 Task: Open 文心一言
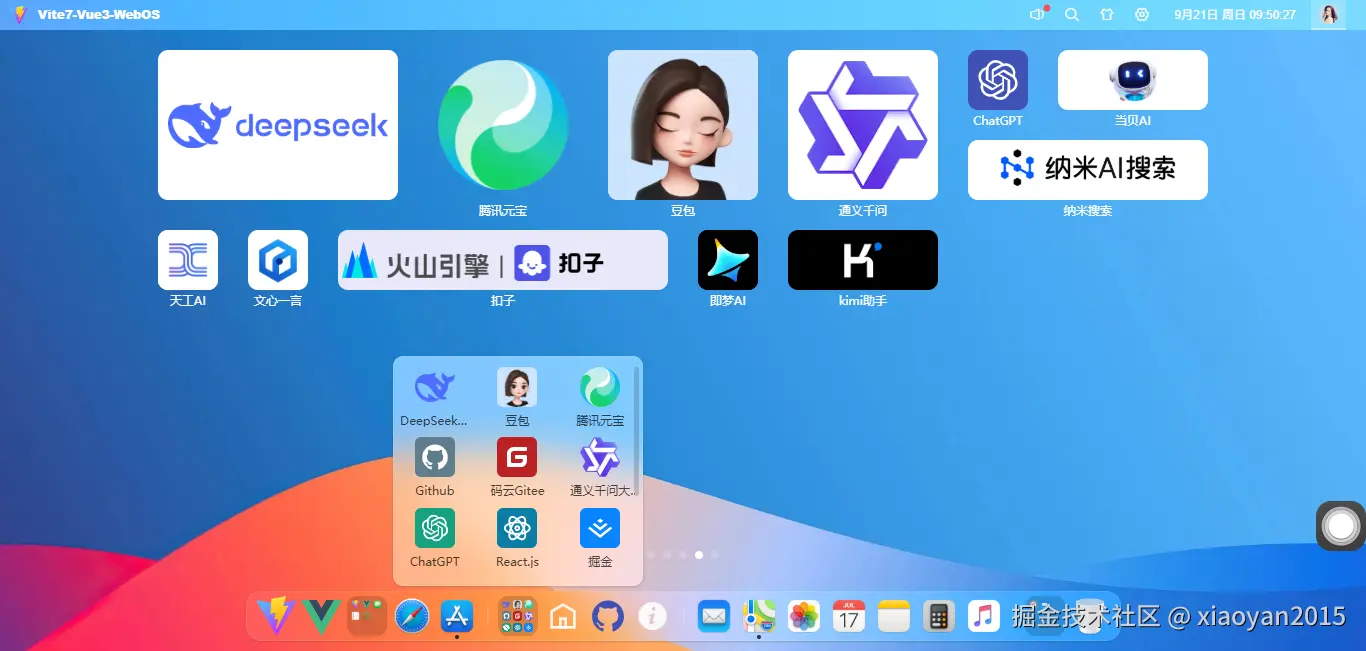277,258
